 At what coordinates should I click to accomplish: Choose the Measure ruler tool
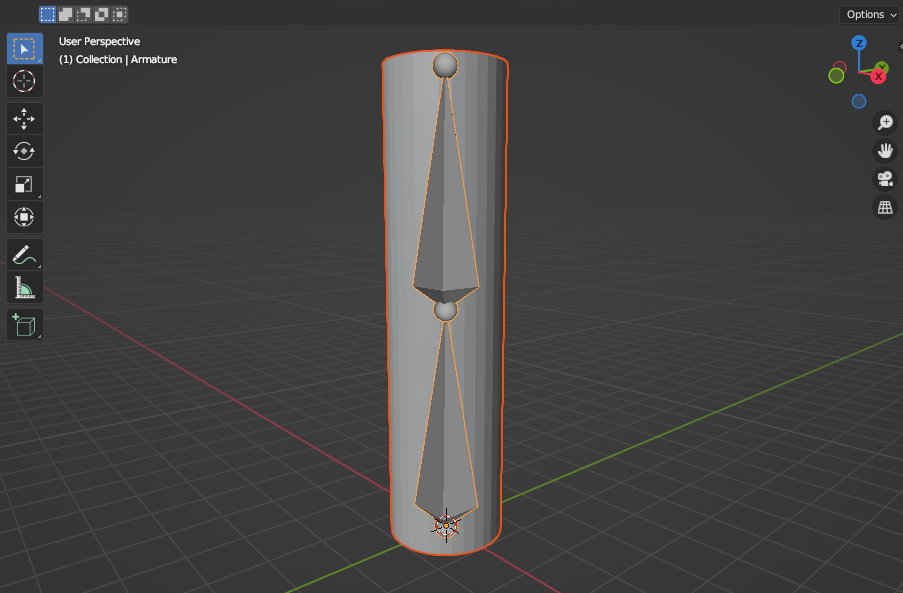tap(24, 287)
